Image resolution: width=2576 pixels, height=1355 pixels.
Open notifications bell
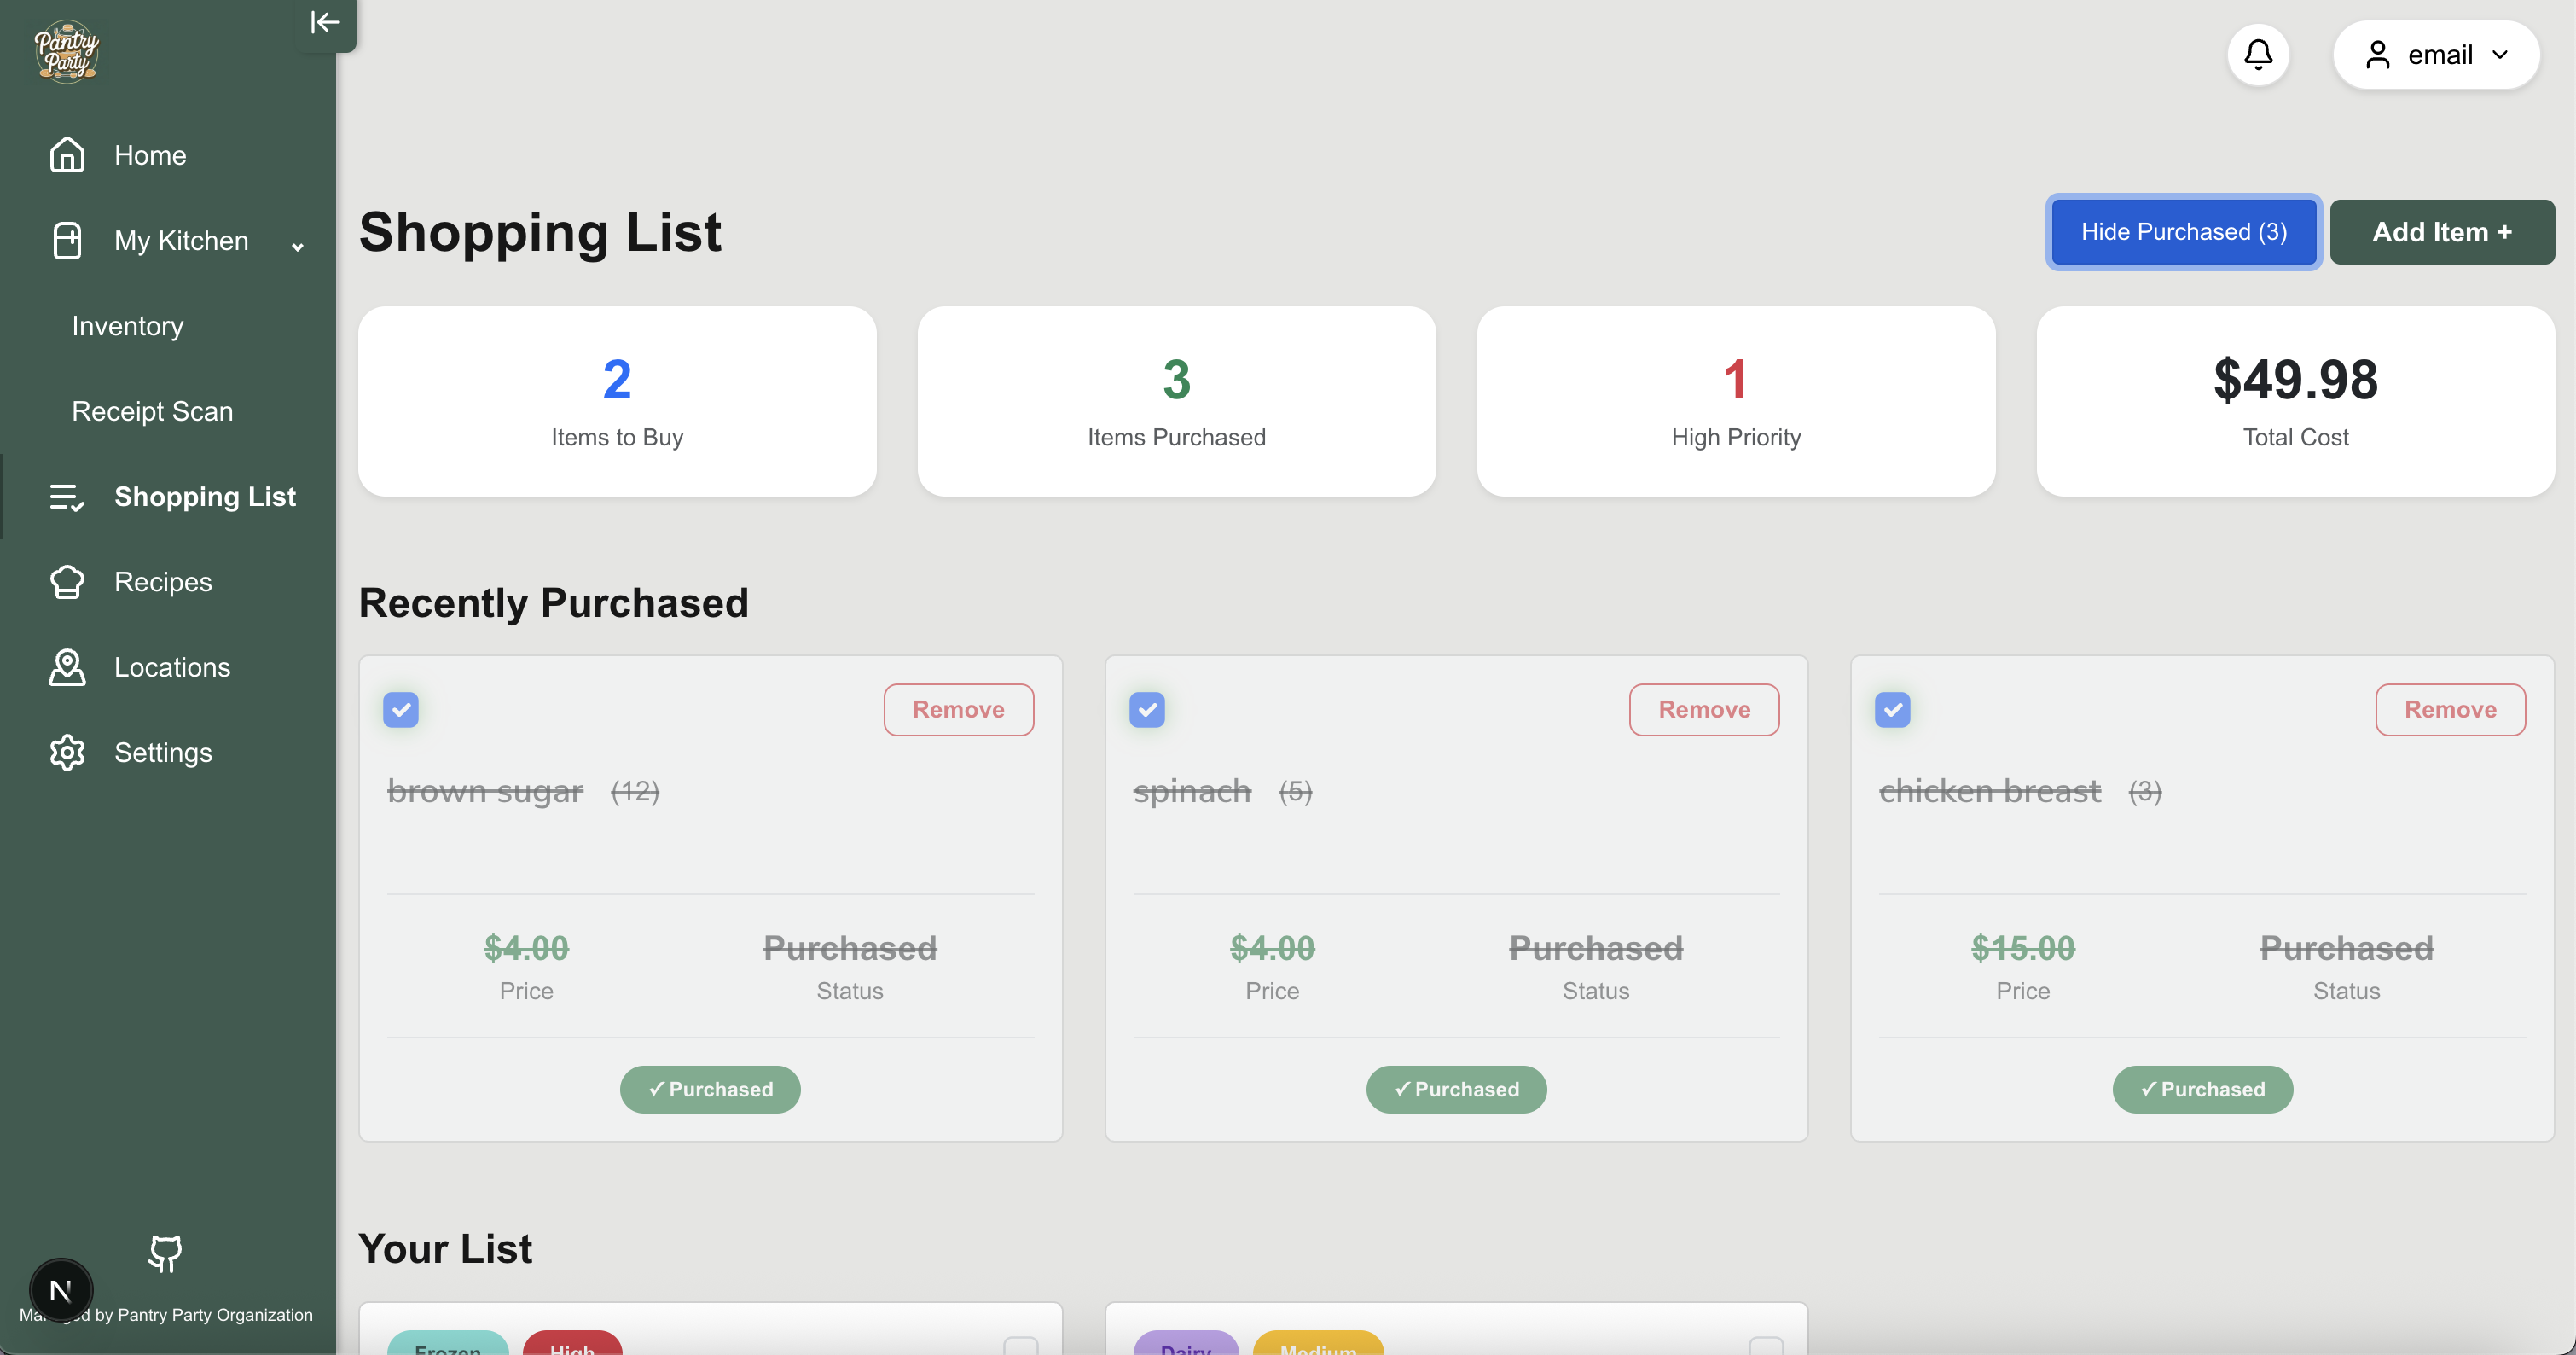pos(2258,54)
